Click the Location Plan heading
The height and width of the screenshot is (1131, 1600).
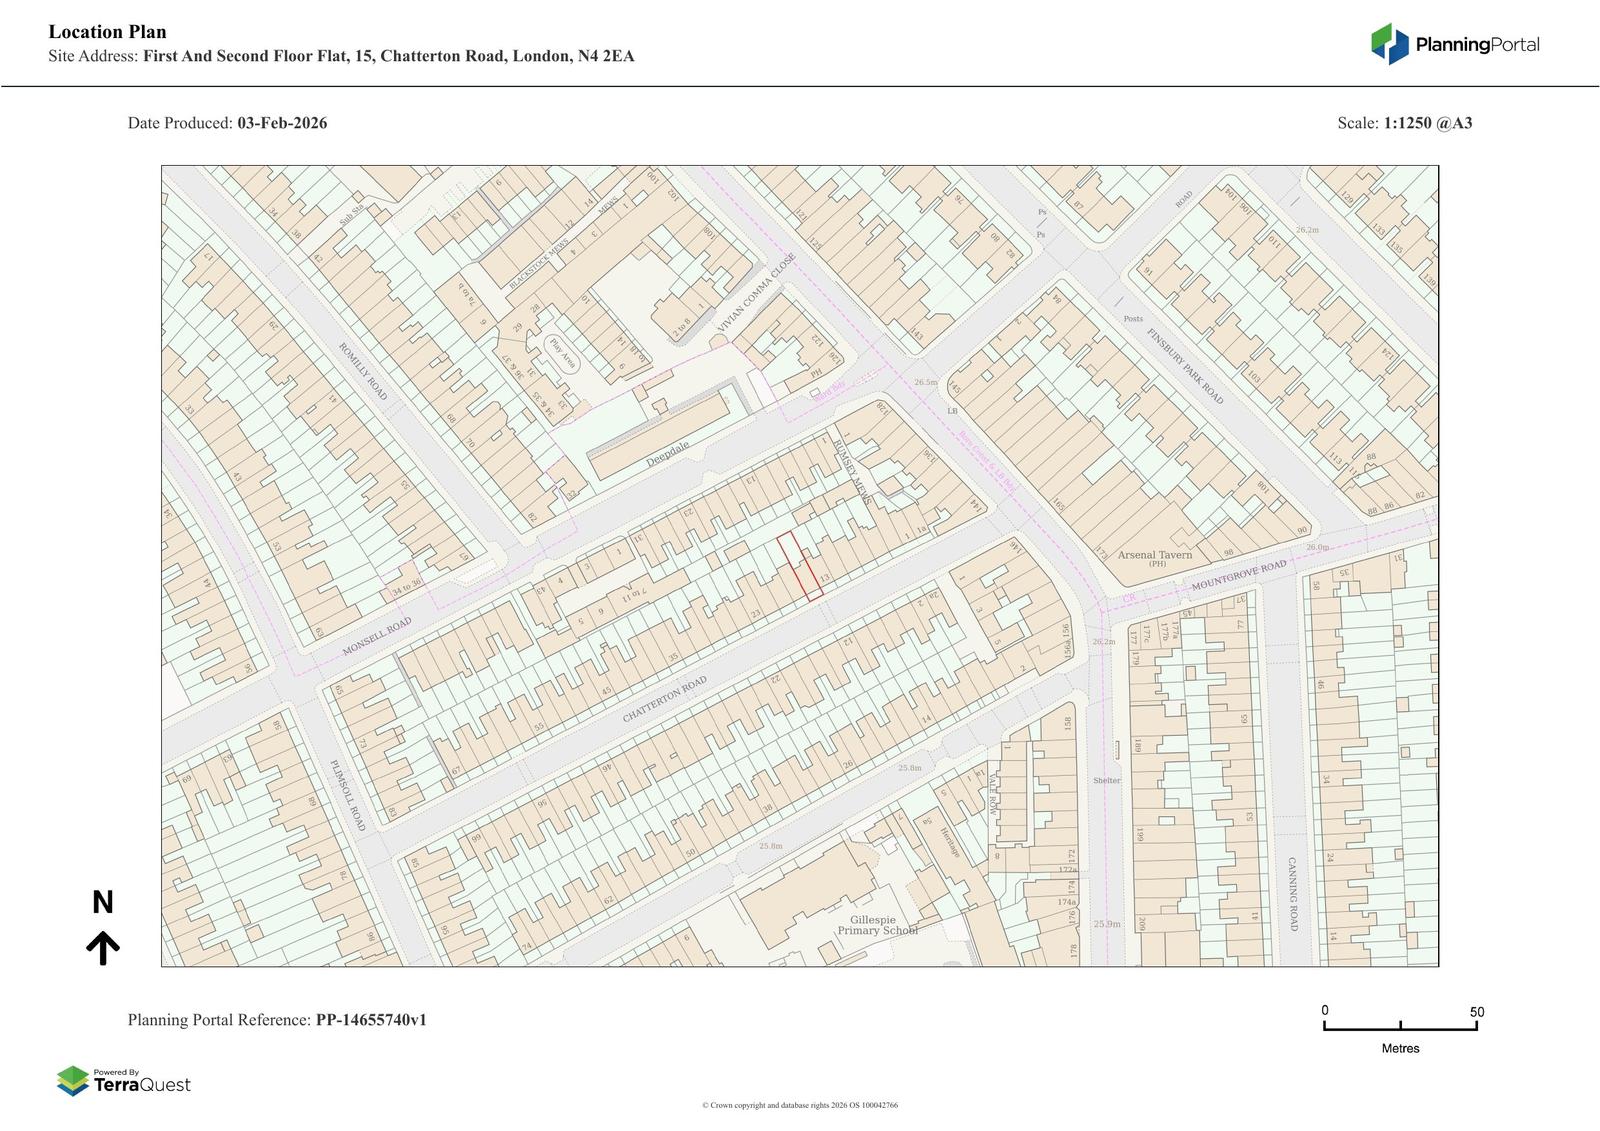coord(107,32)
